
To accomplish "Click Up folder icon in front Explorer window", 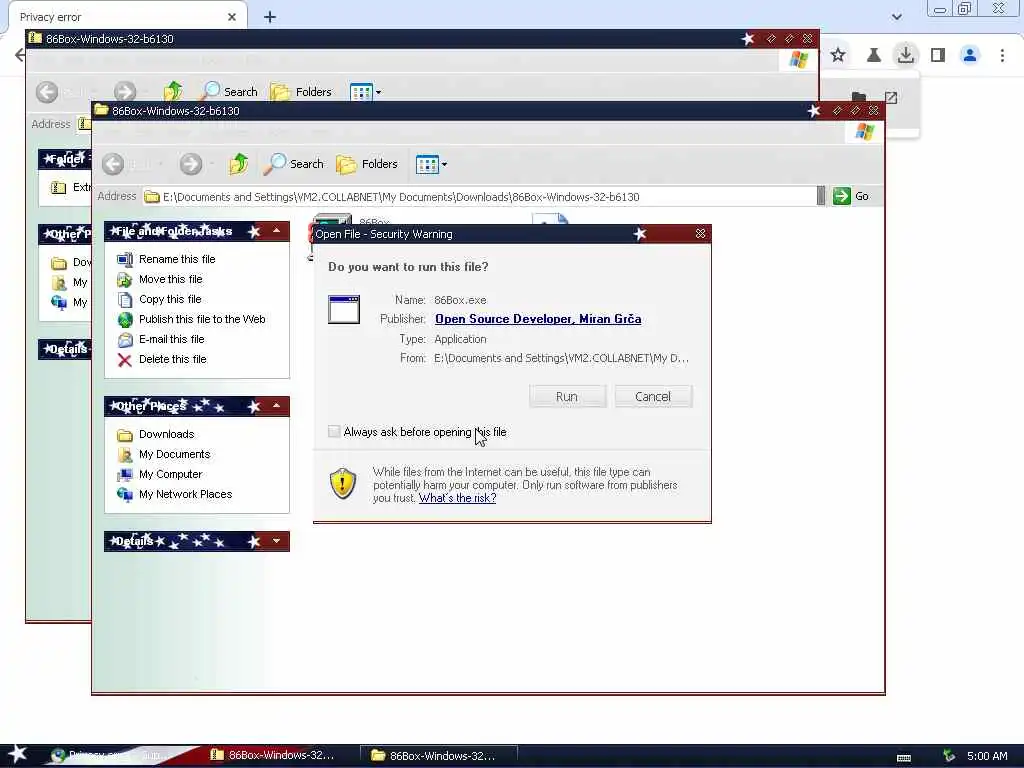I will pyautogui.click(x=238, y=163).
